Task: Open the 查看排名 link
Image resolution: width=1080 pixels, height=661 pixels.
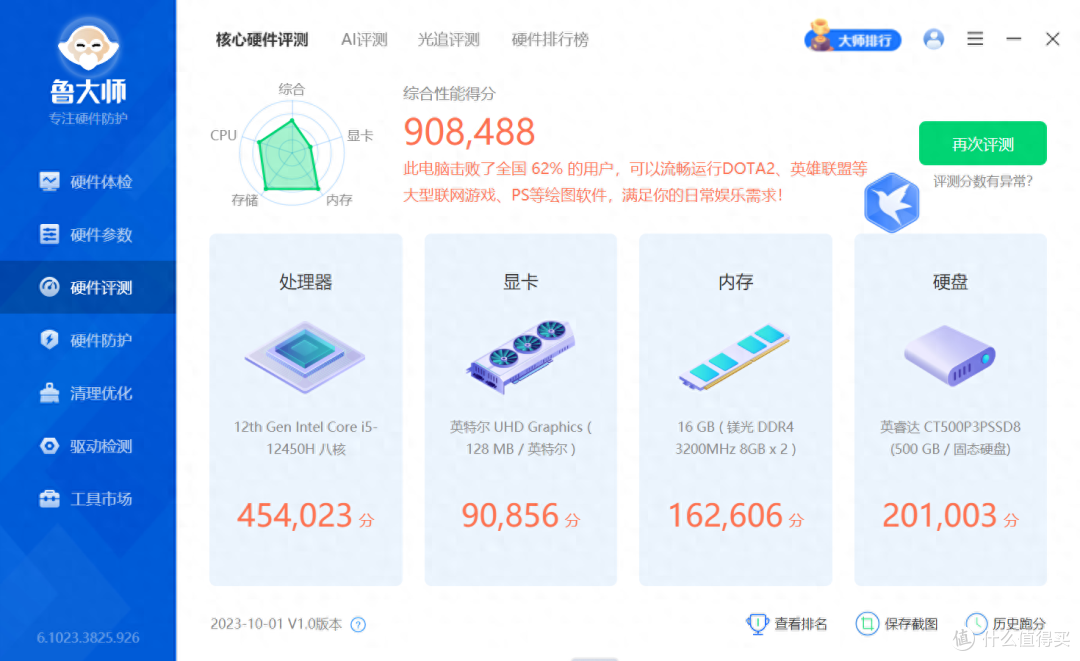Action: (801, 624)
